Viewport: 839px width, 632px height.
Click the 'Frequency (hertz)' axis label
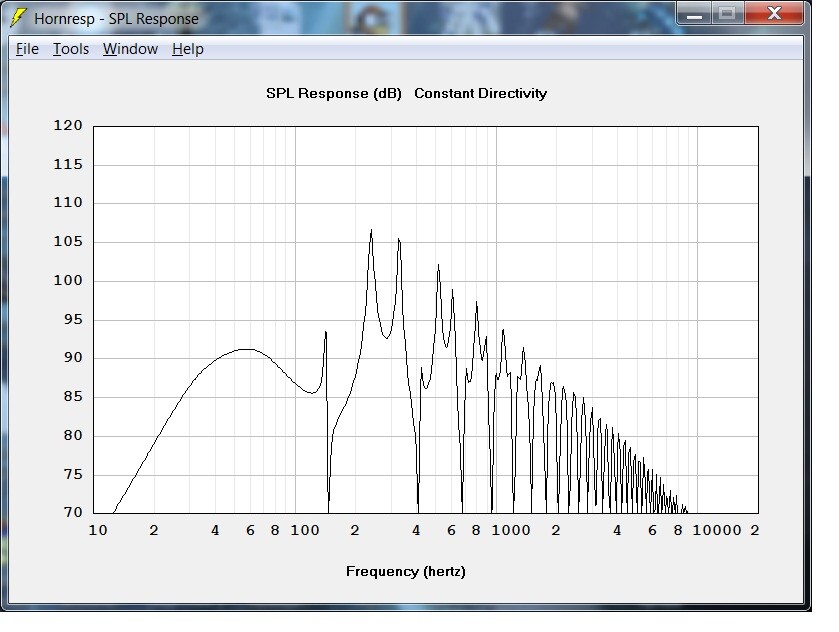click(x=406, y=572)
